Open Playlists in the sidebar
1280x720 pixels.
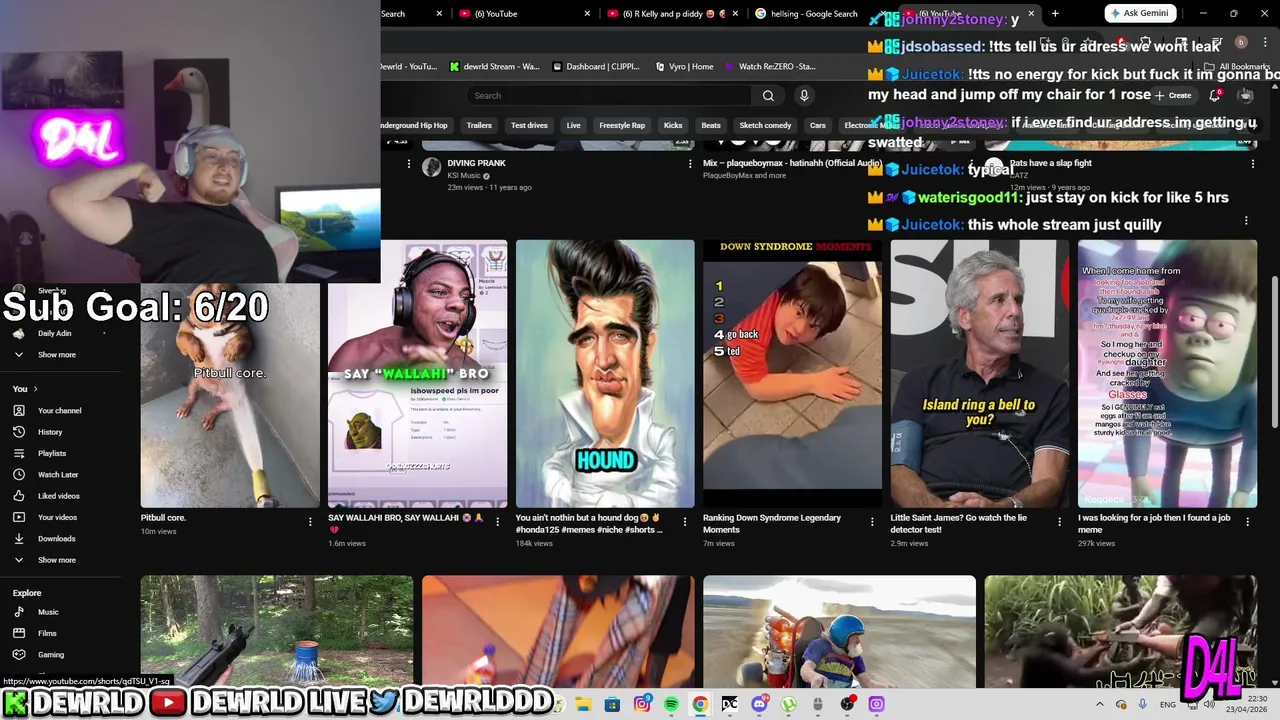(52, 454)
